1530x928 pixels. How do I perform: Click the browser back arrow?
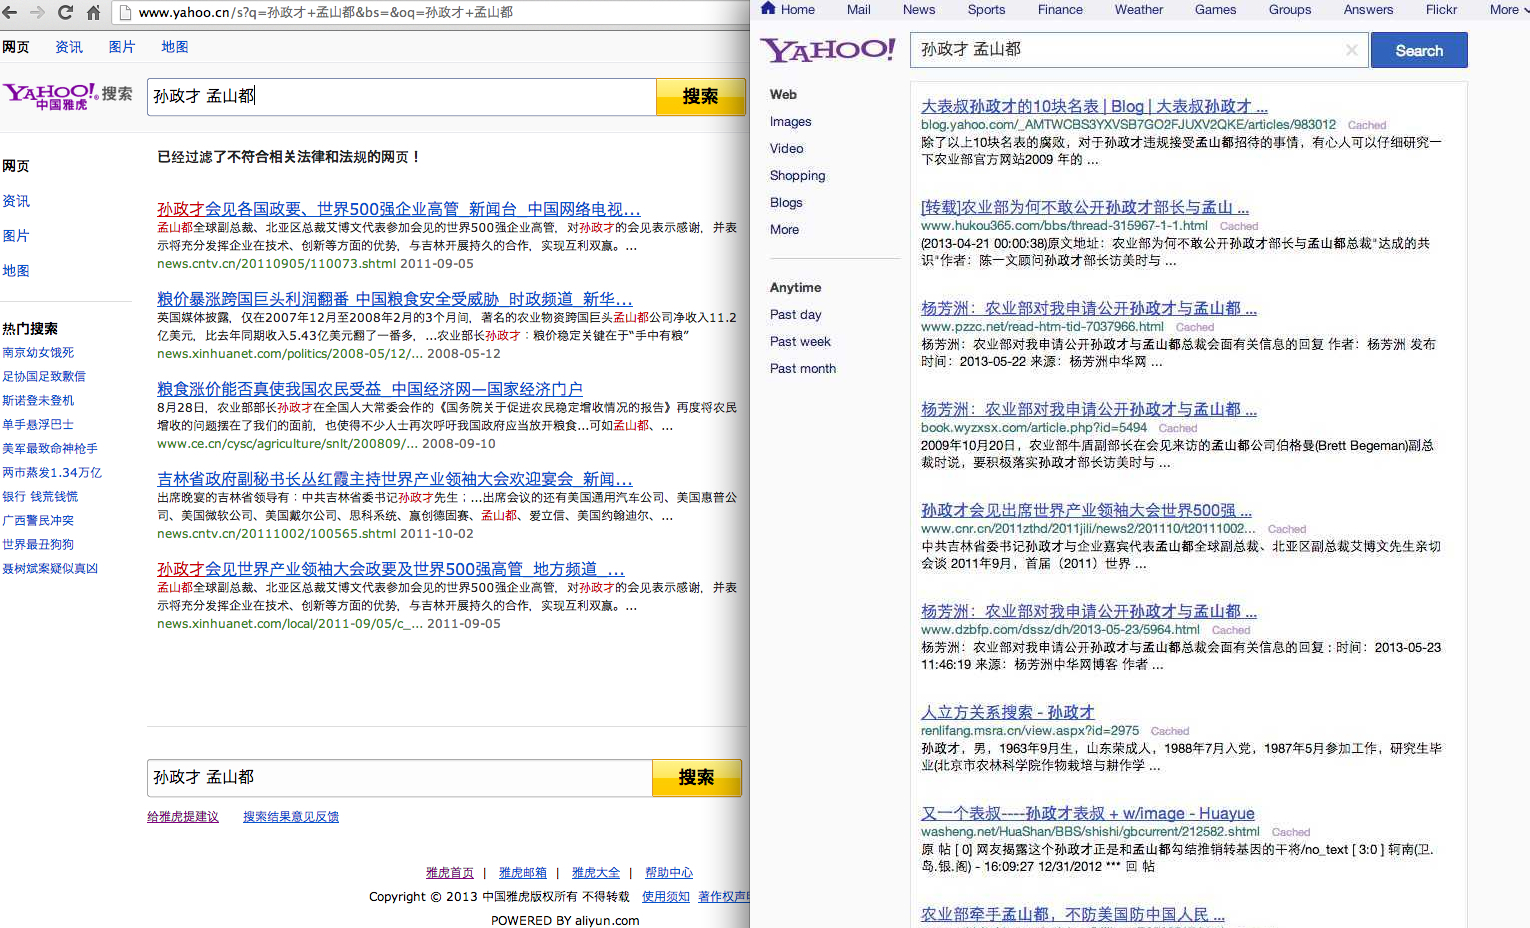tap(11, 12)
